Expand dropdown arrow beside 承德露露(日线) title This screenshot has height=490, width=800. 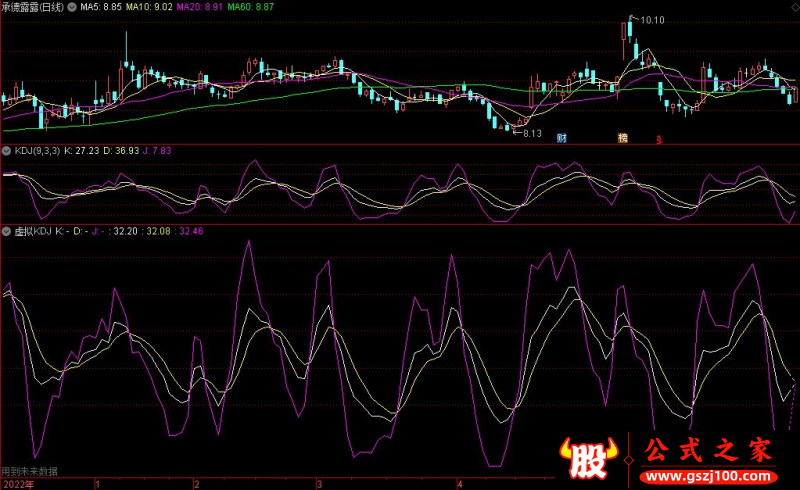point(71,6)
